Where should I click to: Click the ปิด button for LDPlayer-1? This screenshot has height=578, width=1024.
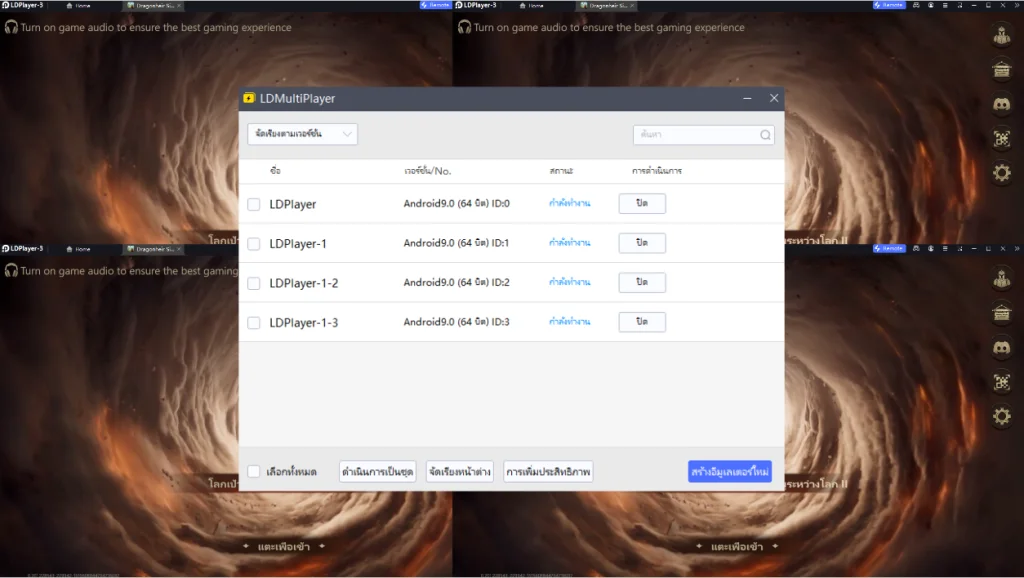pyautogui.click(x=642, y=242)
